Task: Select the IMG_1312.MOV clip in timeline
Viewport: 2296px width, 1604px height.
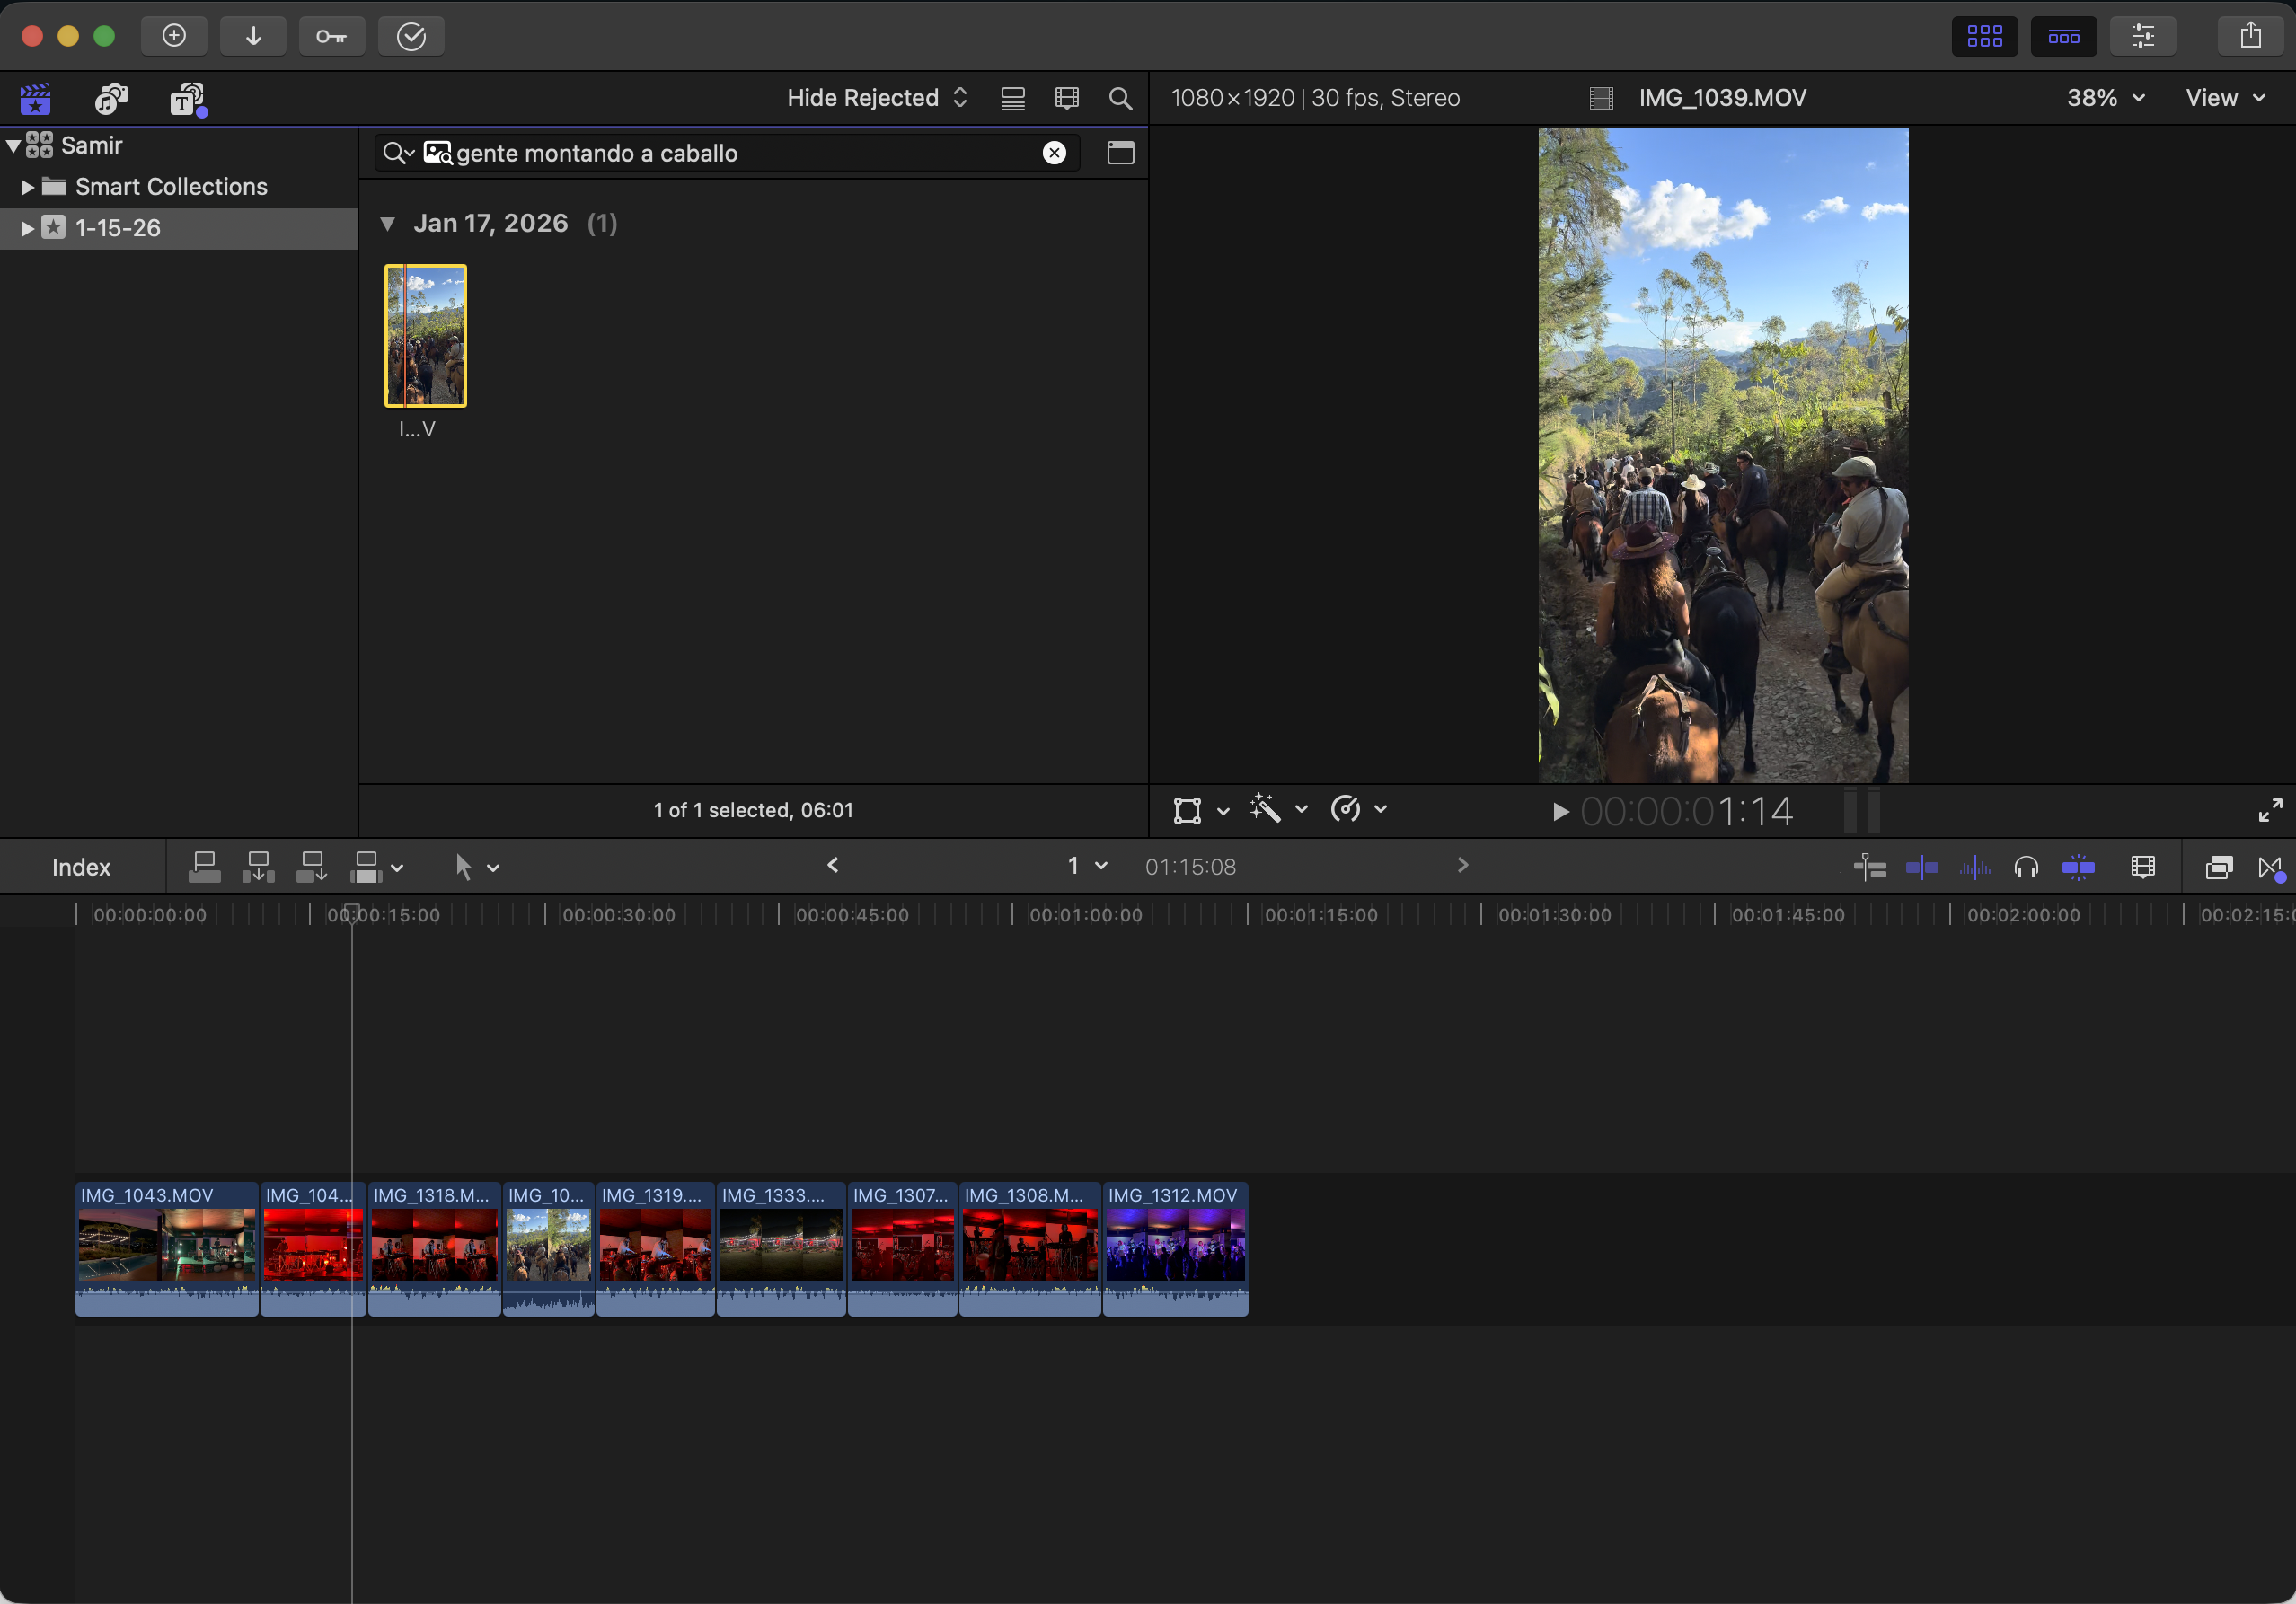Action: (x=1175, y=1245)
